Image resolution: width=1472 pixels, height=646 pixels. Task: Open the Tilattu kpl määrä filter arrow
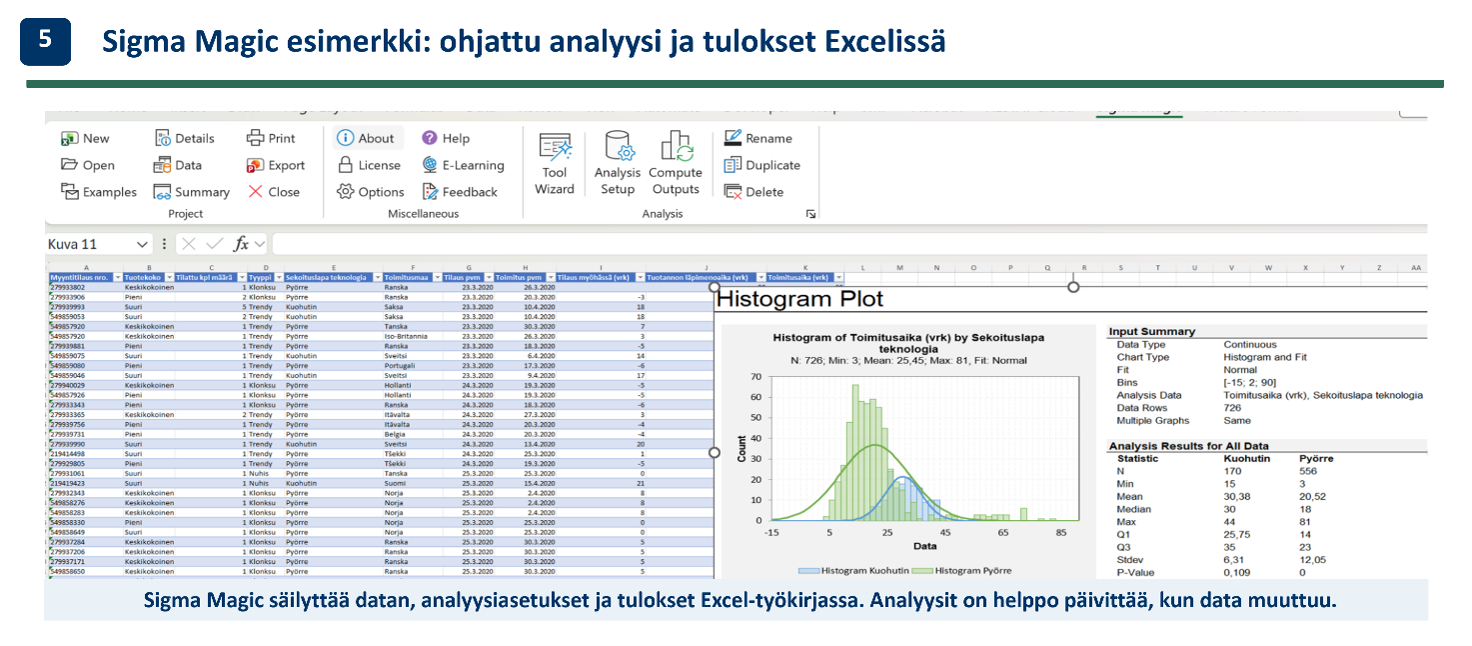click(x=240, y=277)
